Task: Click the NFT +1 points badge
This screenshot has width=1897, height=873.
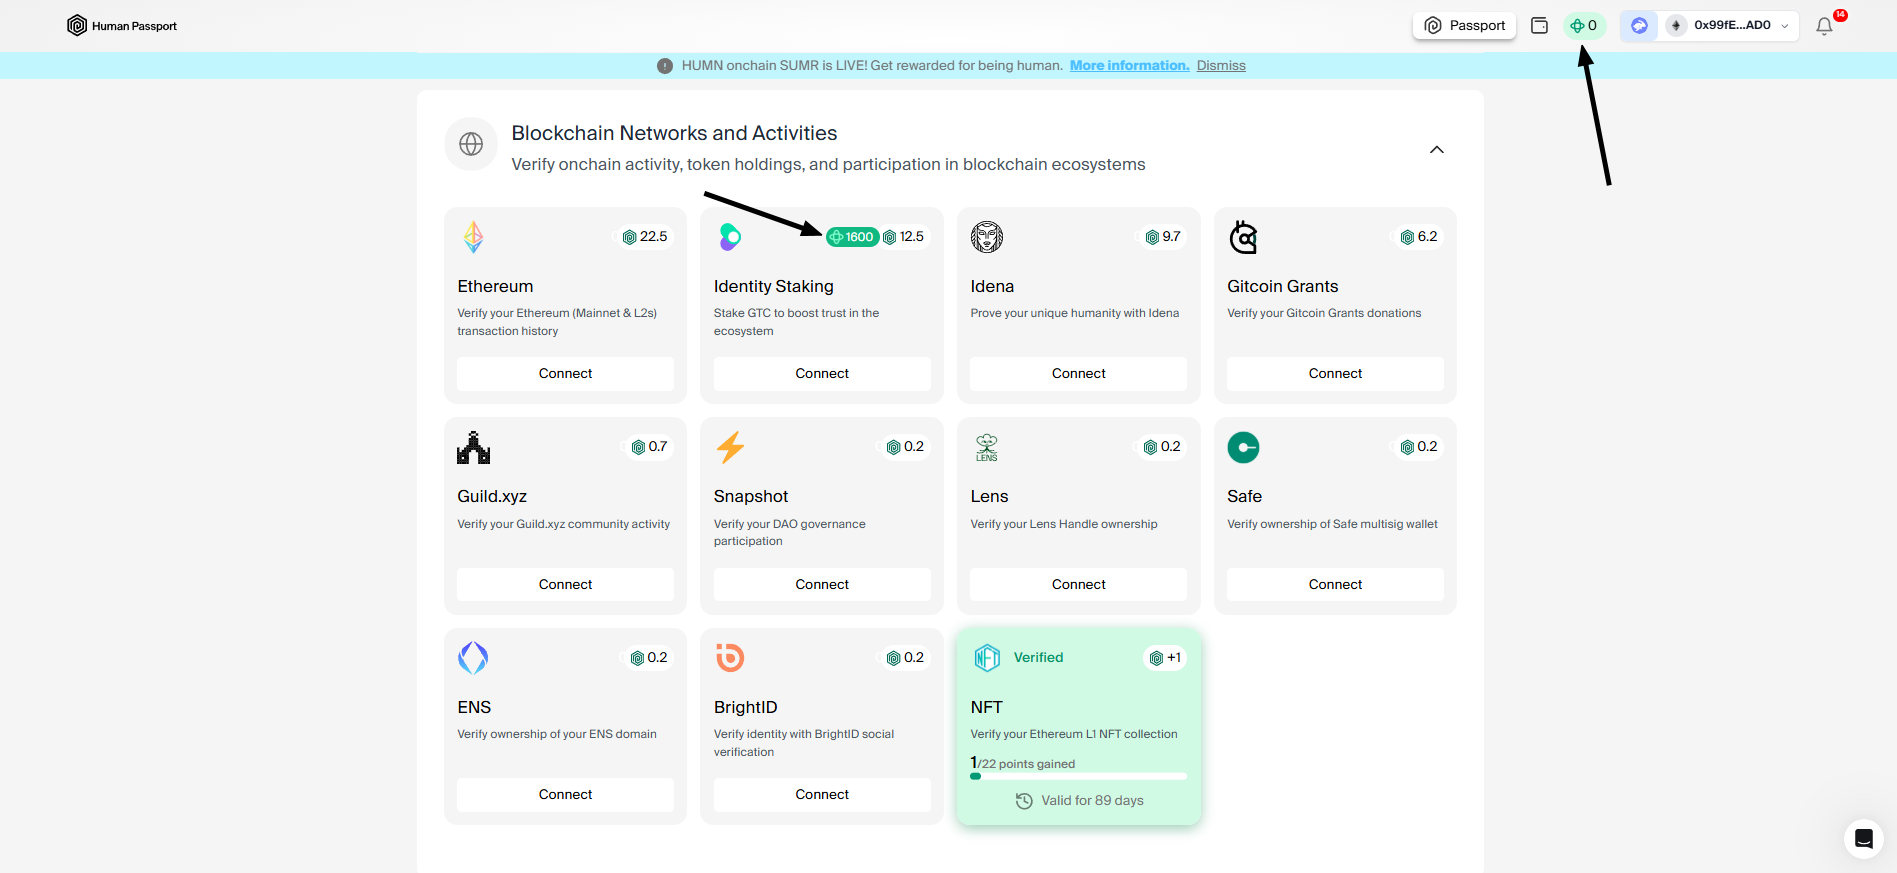Action: (x=1165, y=658)
